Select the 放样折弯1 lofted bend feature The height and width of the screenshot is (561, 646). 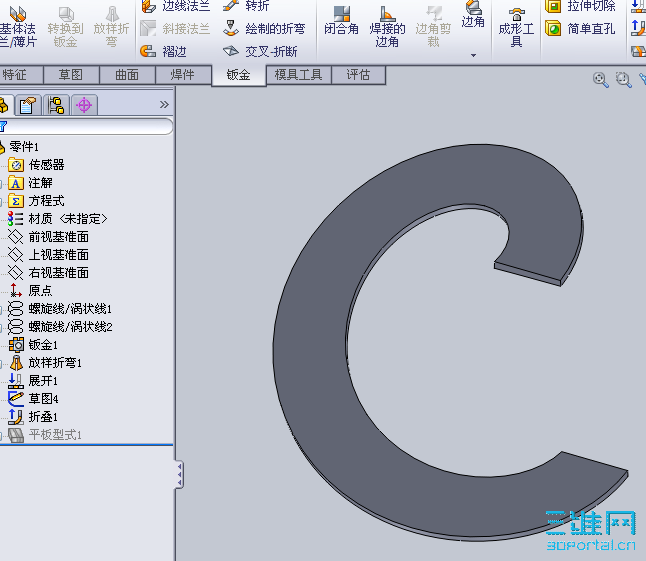click(45, 363)
